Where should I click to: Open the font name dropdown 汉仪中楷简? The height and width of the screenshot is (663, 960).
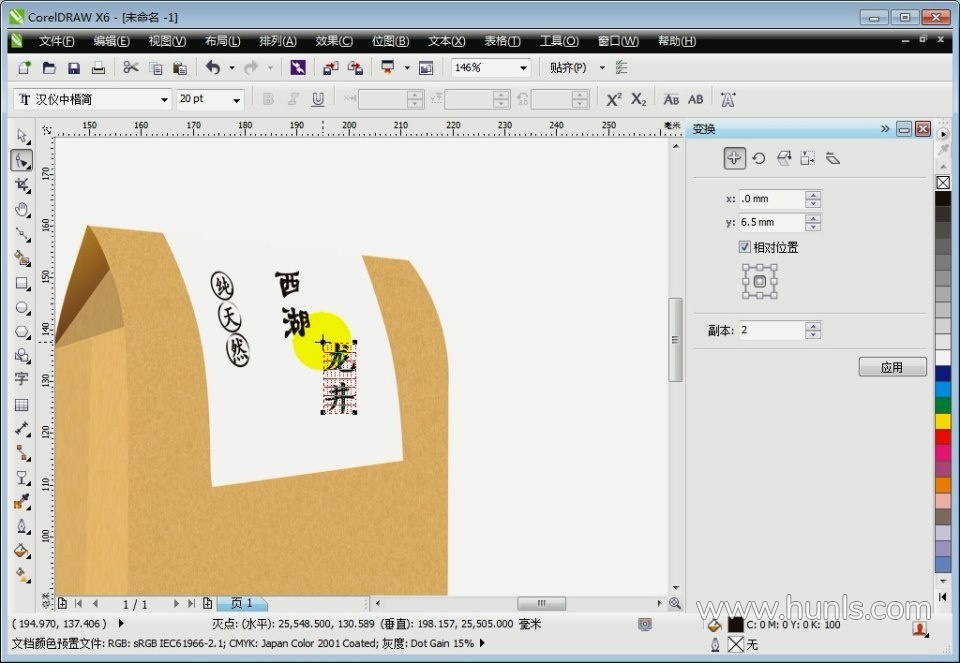tap(164, 100)
